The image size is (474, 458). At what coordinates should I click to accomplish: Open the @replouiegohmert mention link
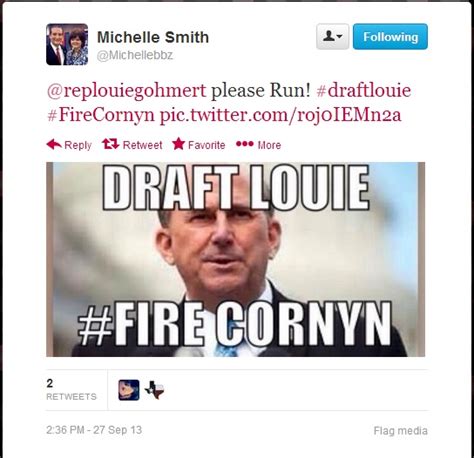click(x=127, y=91)
